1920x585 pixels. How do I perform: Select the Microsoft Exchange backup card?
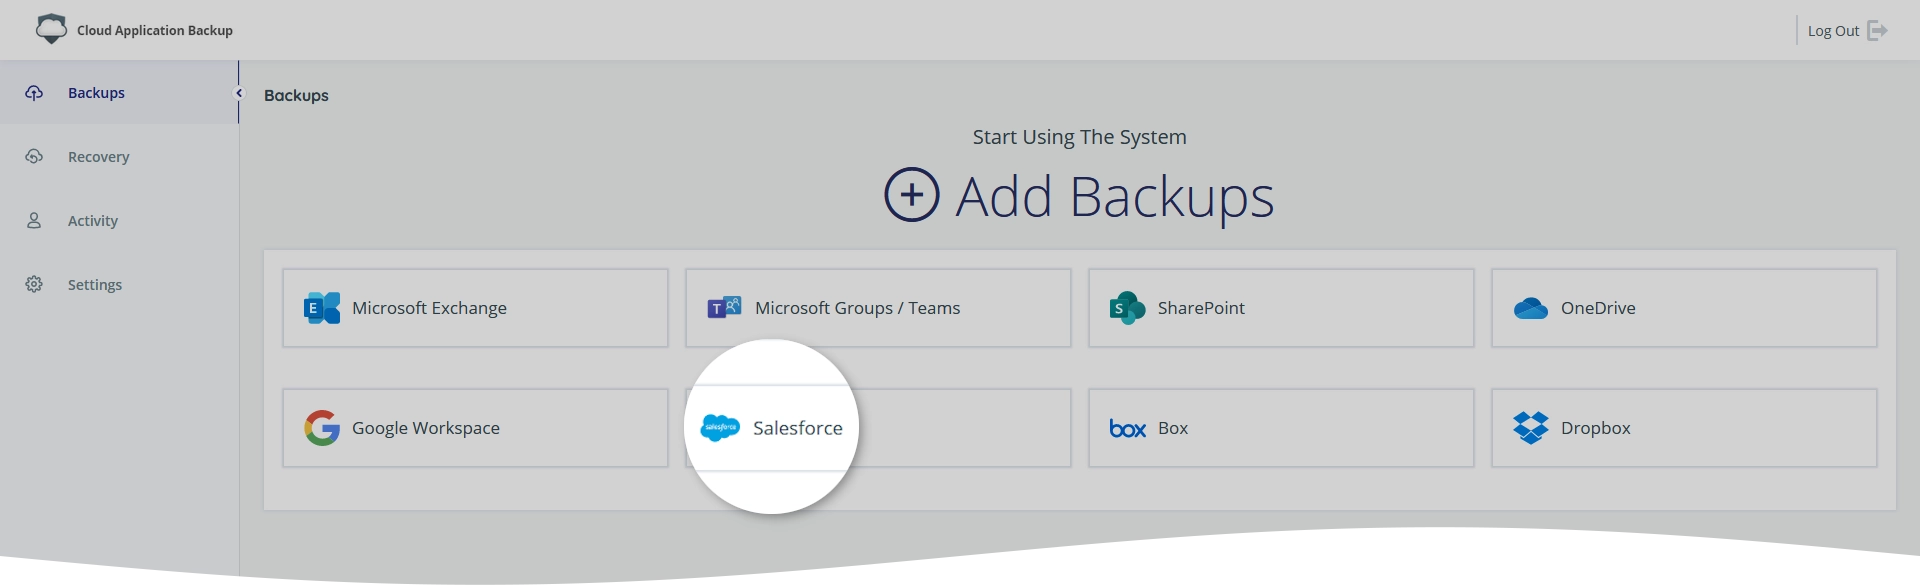475,308
